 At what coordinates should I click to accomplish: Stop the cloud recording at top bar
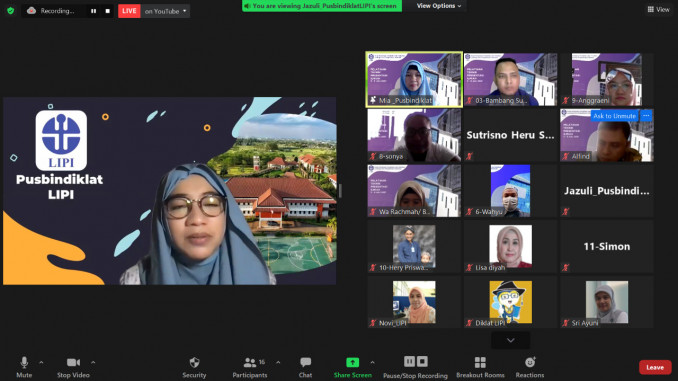108,11
